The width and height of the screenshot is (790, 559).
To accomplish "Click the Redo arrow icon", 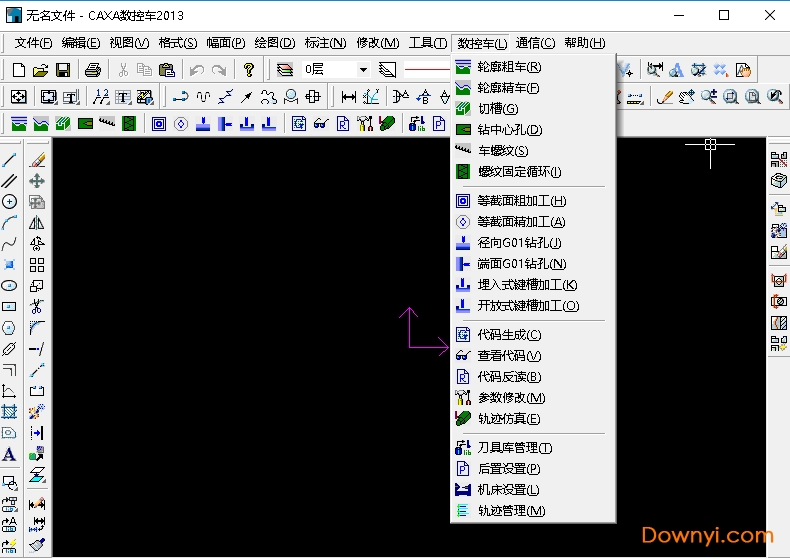I will click(x=219, y=70).
